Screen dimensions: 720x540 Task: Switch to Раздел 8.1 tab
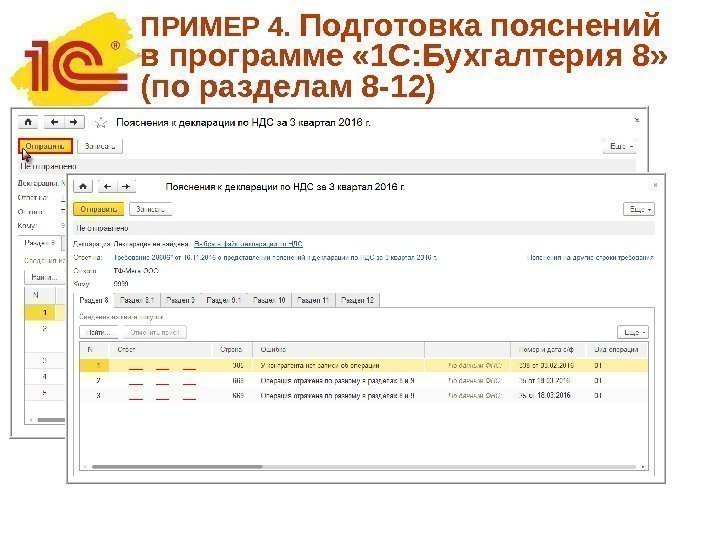point(136,300)
